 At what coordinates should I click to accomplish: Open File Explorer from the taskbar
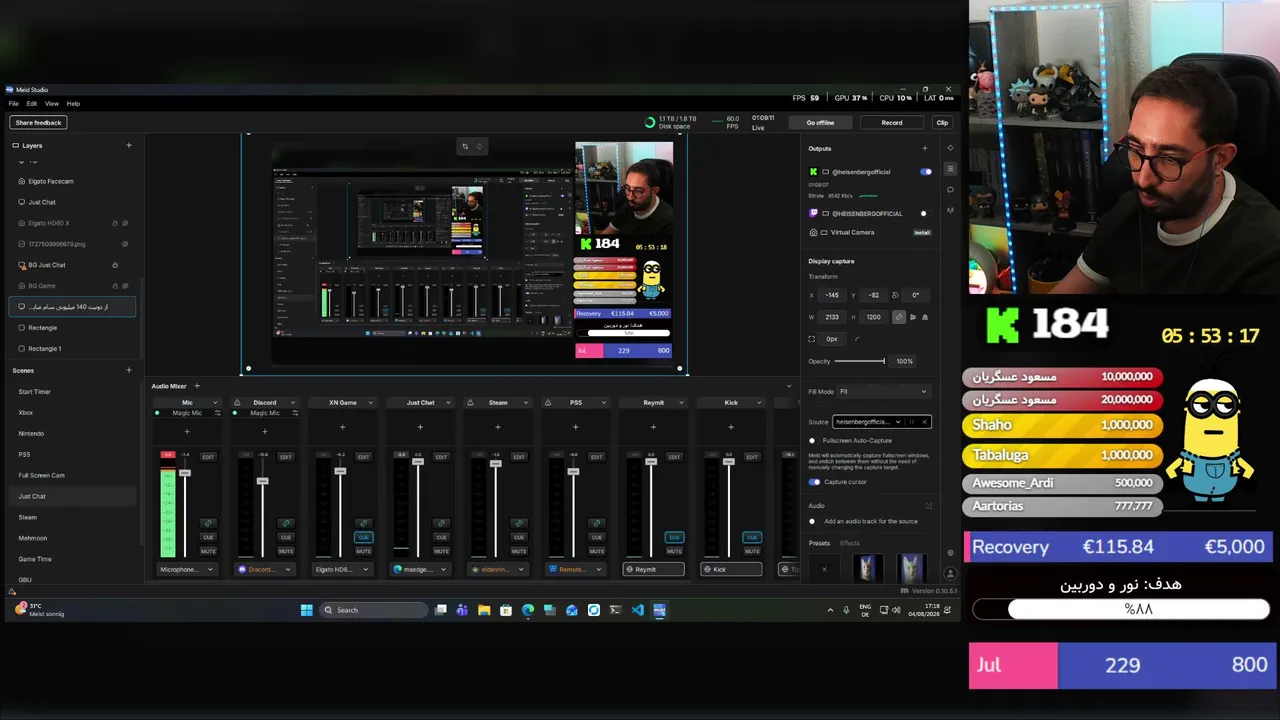[x=484, y=610]
